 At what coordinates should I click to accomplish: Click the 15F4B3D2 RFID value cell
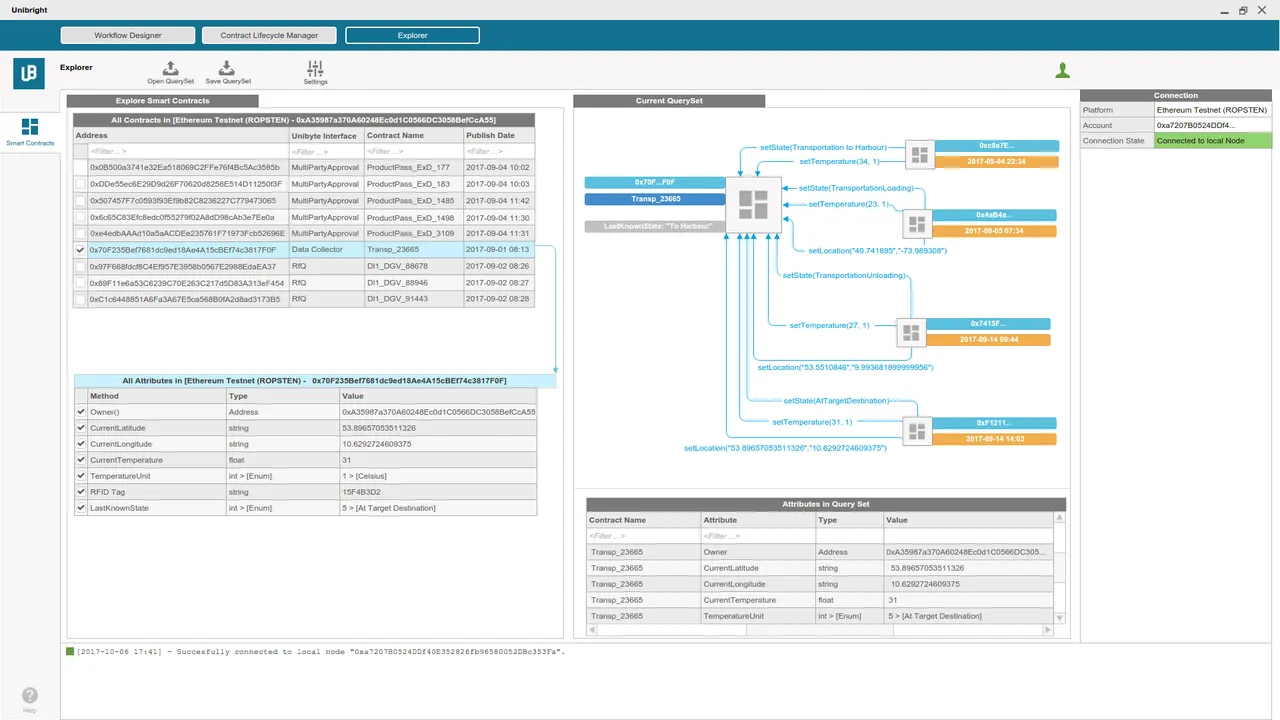pyautogui.click(x=438, y=492)
